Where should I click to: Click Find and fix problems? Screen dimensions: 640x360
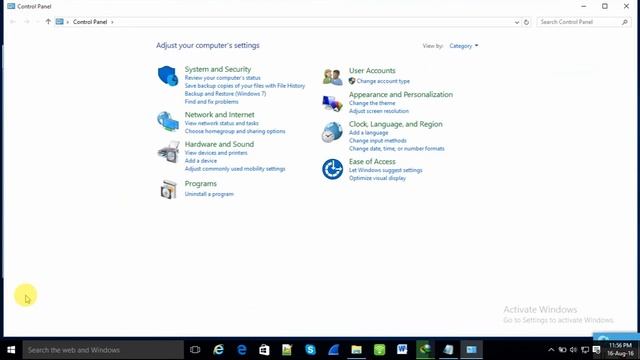point(211,102)
